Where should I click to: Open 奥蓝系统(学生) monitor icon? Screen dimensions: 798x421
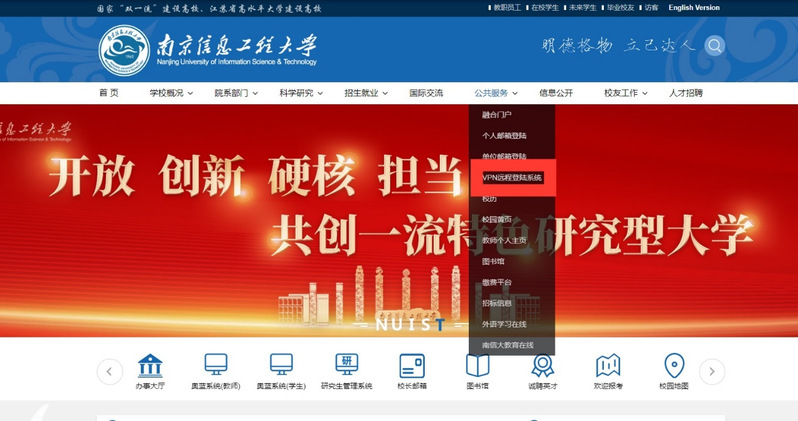click(280, 366)
